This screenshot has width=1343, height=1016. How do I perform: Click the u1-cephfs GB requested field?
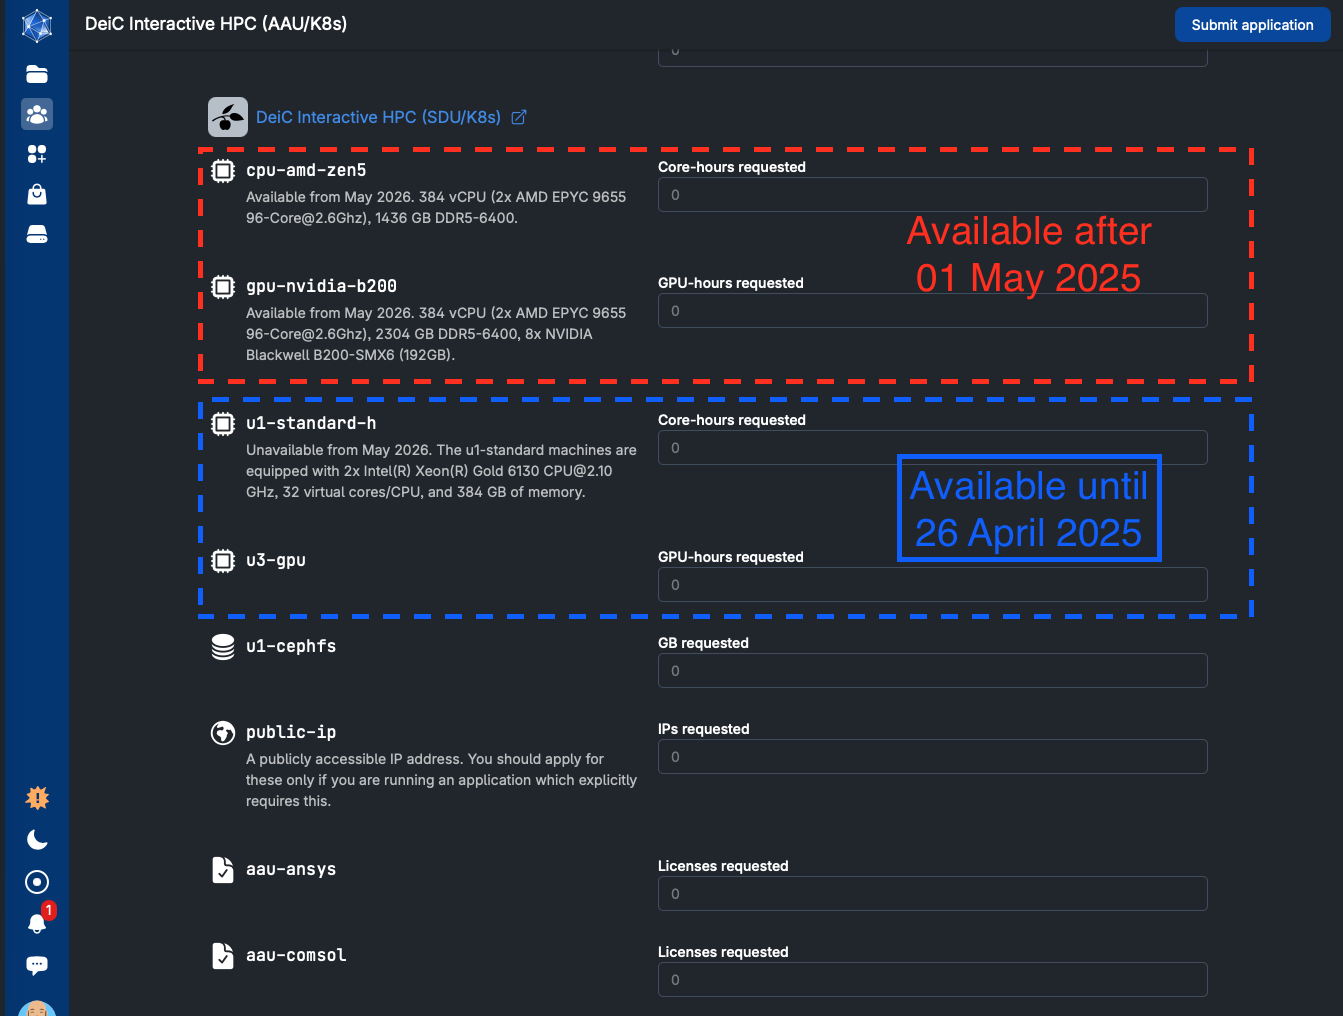coord(932,671)
